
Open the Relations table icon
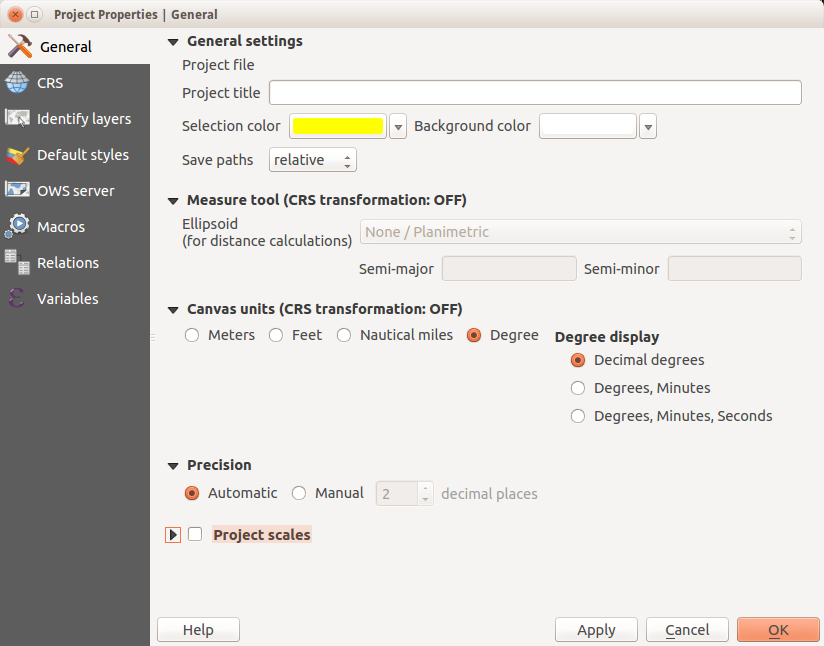17,263
